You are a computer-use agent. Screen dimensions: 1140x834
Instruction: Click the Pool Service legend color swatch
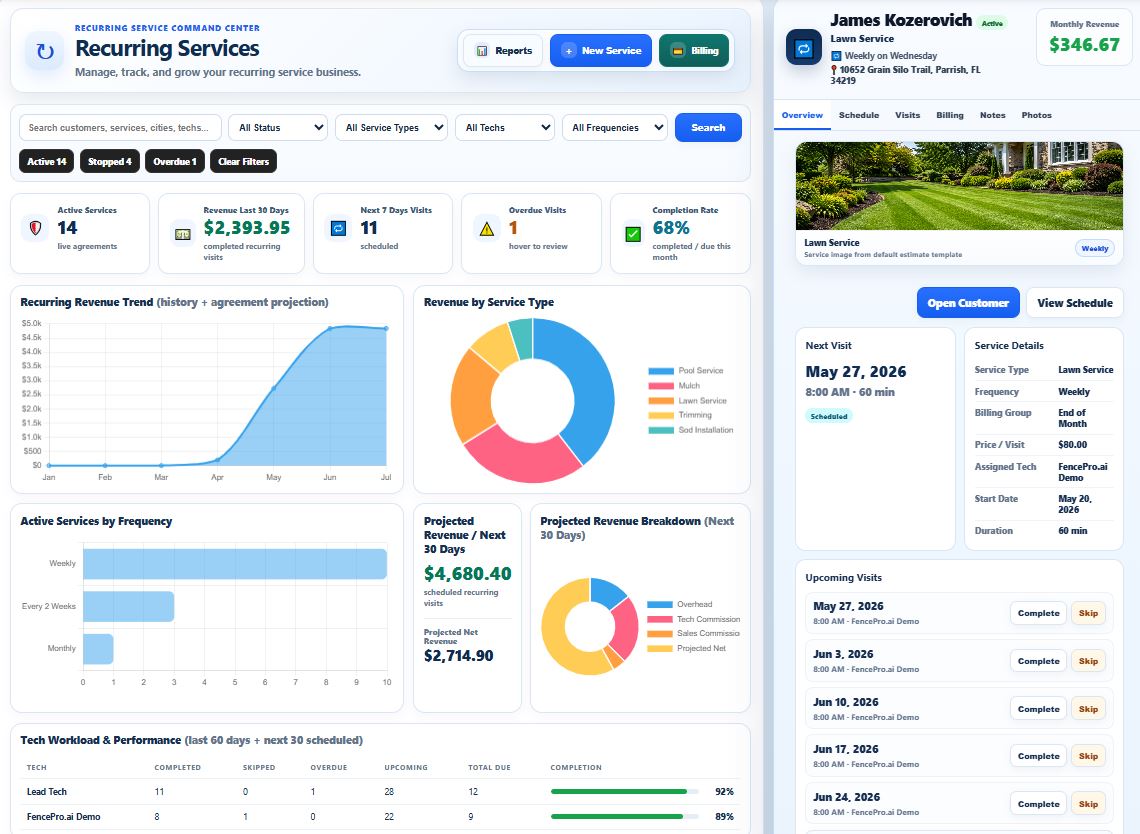coord(661,371)
